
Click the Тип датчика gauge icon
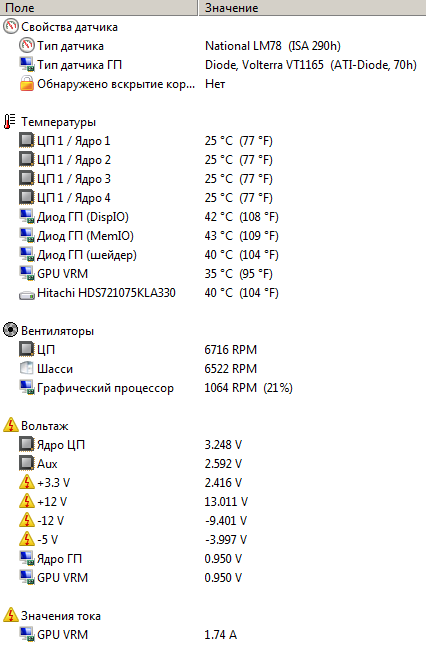pos(27,45)
